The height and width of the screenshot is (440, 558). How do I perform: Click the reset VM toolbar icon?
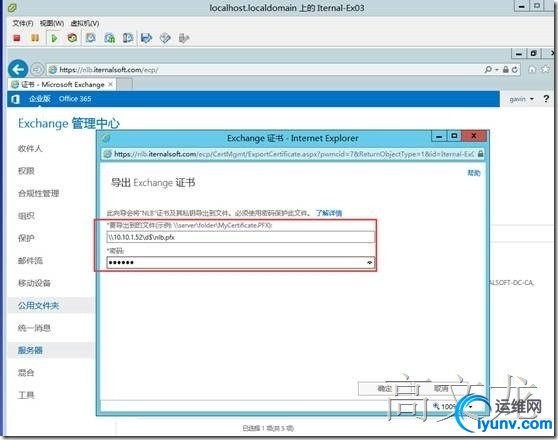pyautogui.click(x=72, y=38)
